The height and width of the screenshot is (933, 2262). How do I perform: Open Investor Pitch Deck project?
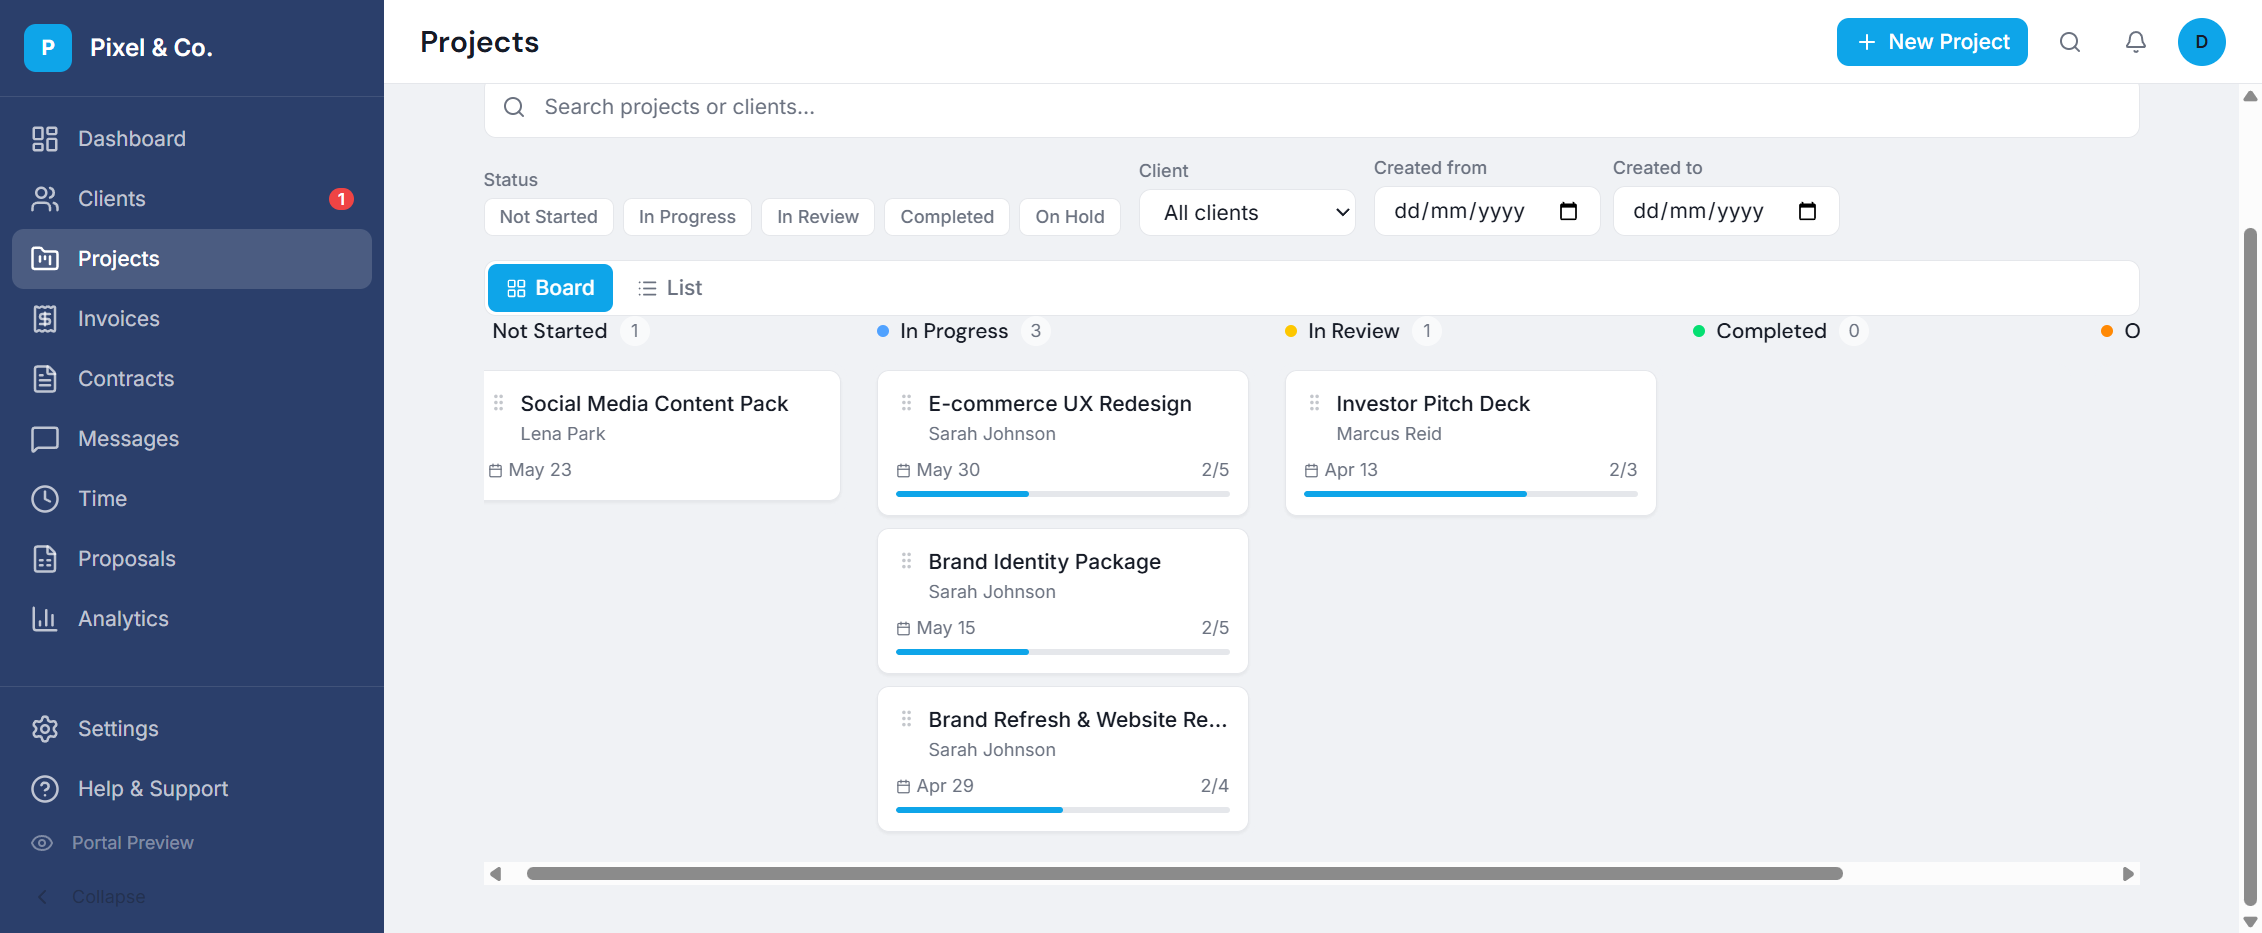point(1433,404)
